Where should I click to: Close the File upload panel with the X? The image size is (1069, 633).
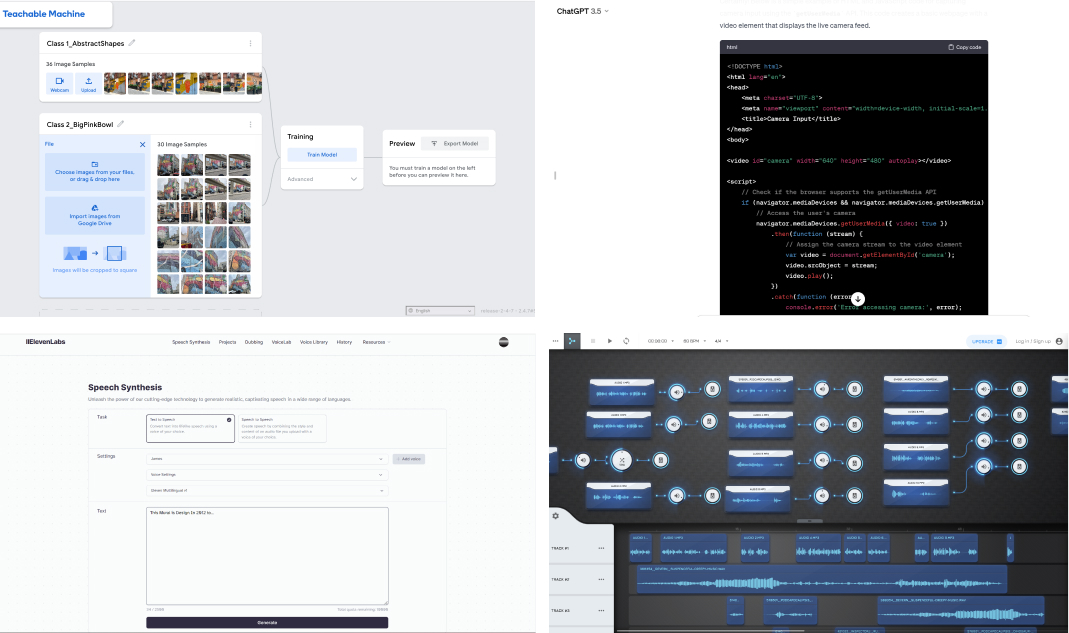click(x=142, y=145)
